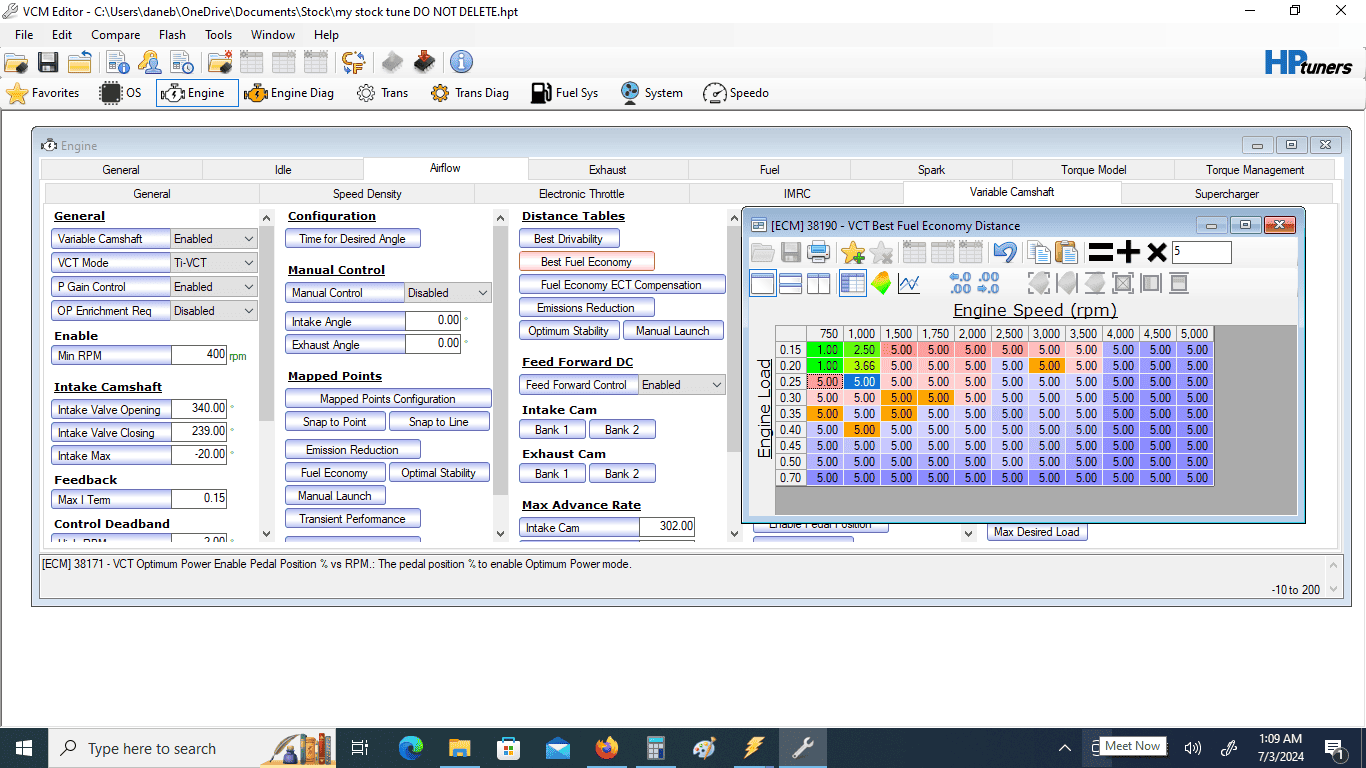The width and height of the screenshot is (1366, 768).
Task: Apply the equals (set value) operator
Action: click(1101, 252)
